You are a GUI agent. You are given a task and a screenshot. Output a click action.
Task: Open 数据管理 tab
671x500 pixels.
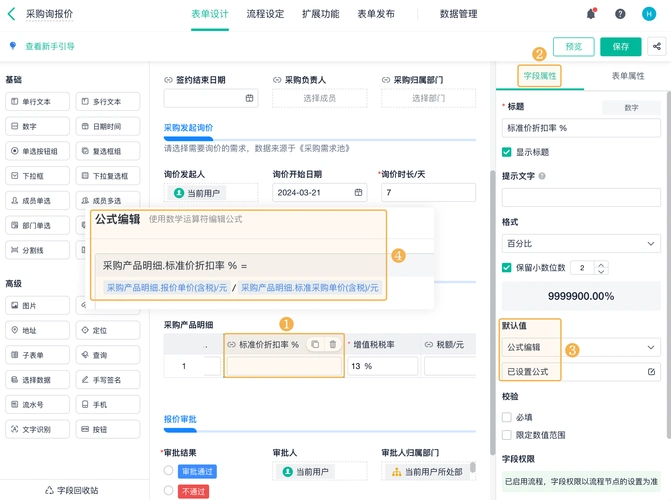coord(459,14)
